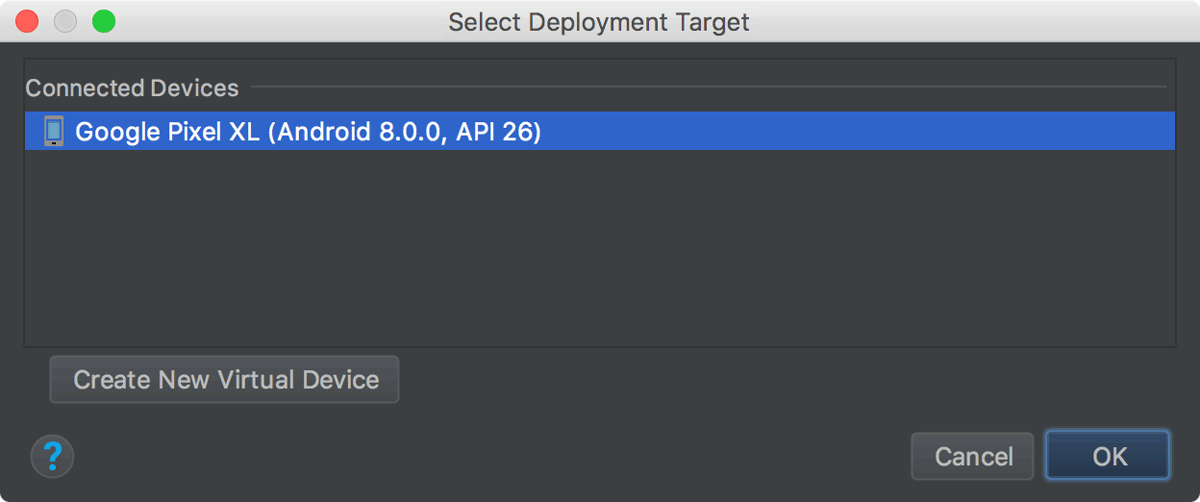This screenshot has height=502, width=1200.
Task: Click the phone icon beside Google Pixel XL
Action: (x=54, y=131)
